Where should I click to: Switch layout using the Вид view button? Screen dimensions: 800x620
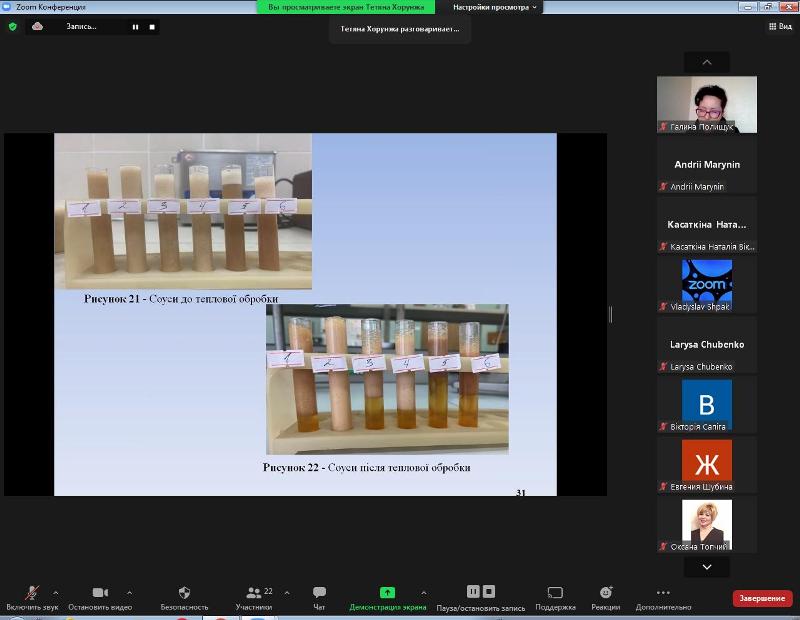[778, 27]
